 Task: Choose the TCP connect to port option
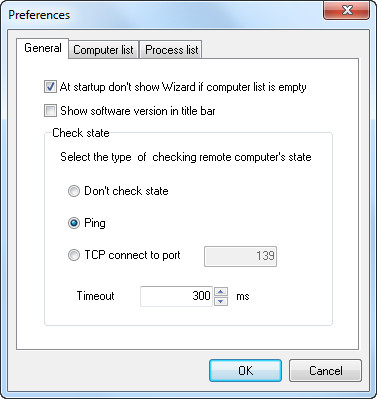pyautogui.click(x=74, y=255)
